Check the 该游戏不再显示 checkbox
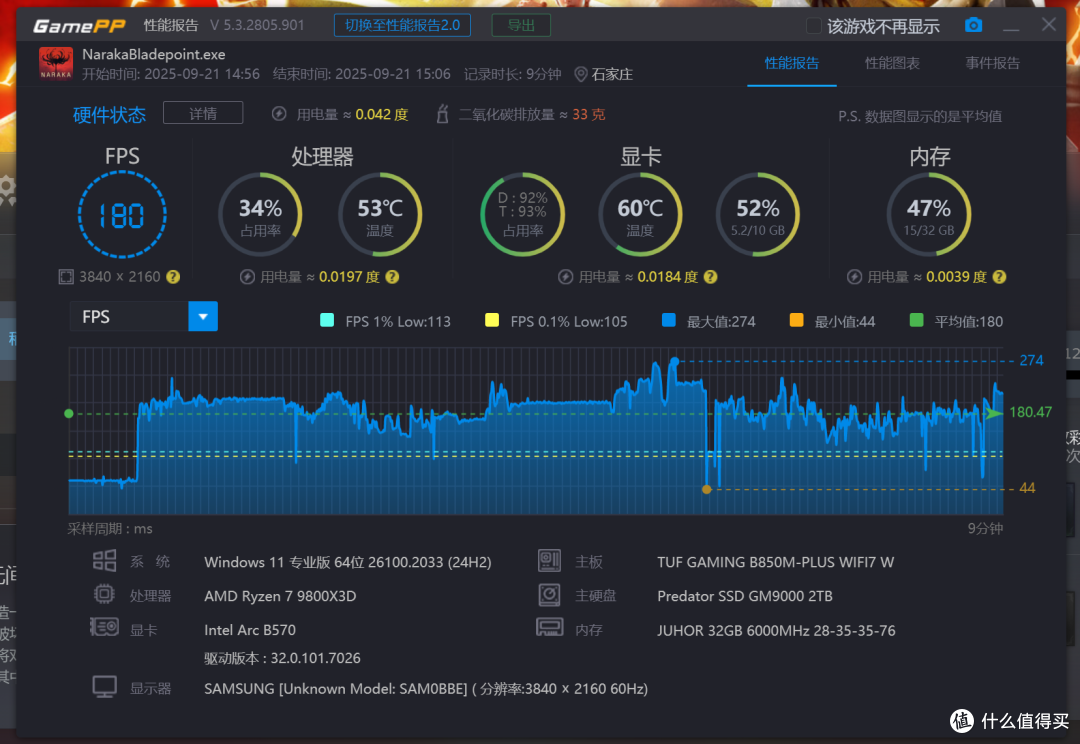This screenshot has height=744, width=1080. pyautogui.click(x=813, y=26)
